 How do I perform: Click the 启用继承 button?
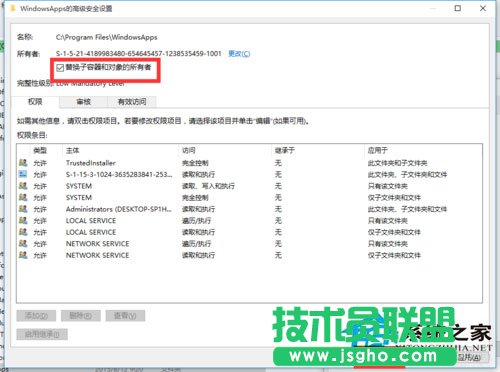coord(42,334)
